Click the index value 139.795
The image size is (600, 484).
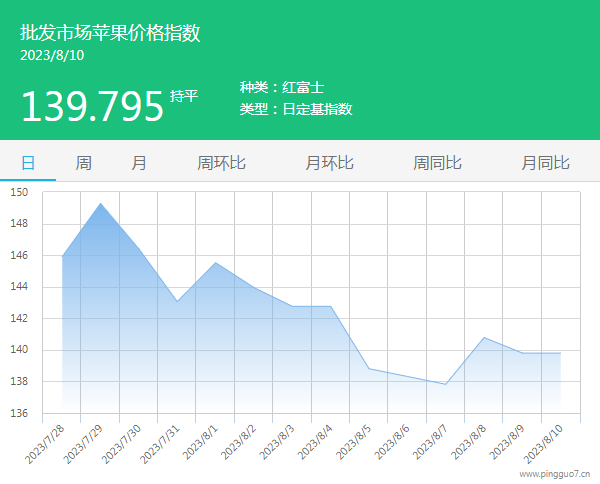tap(92, 106)
